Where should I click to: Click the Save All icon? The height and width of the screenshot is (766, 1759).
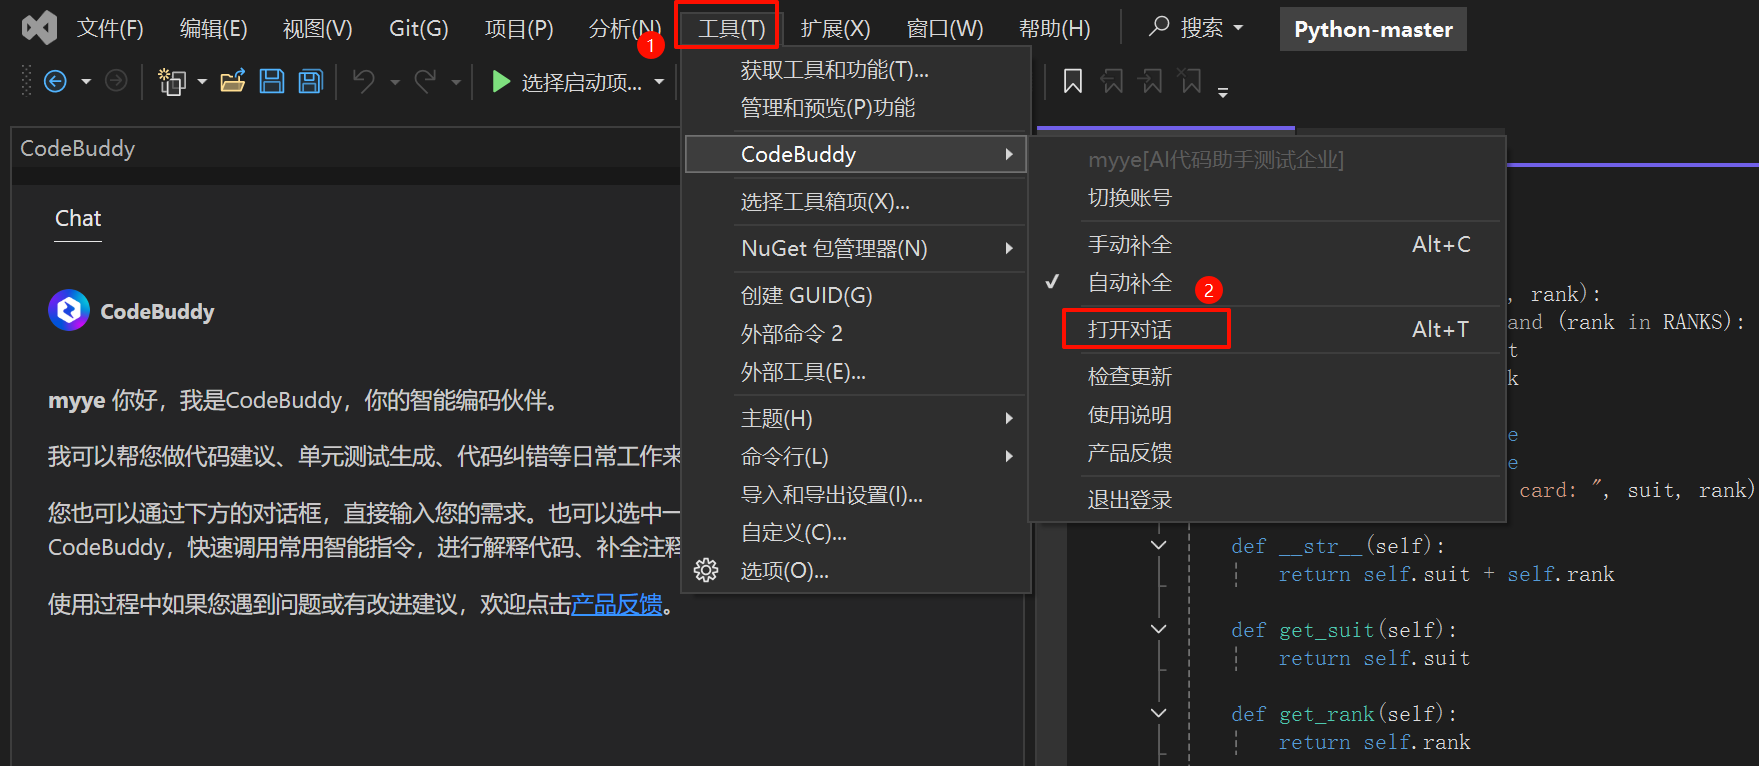pos(311,81)
